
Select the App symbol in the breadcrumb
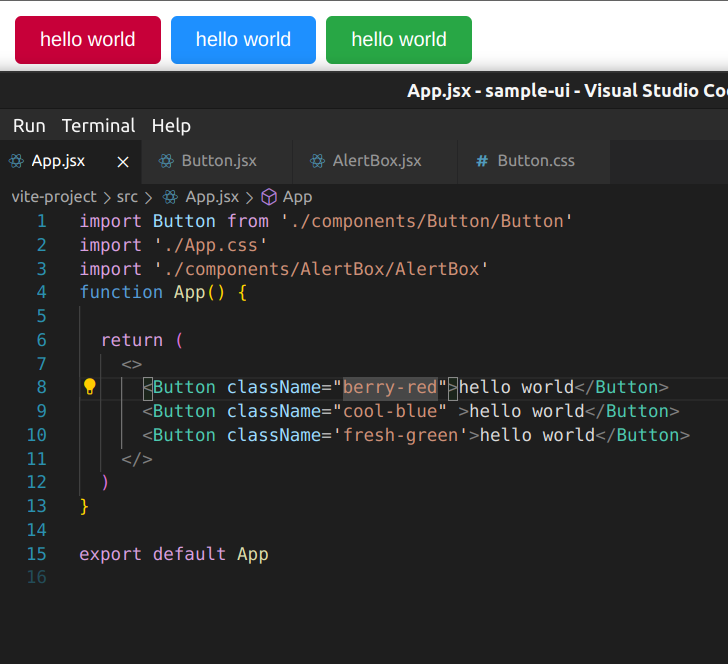click(x=298, y=197)
